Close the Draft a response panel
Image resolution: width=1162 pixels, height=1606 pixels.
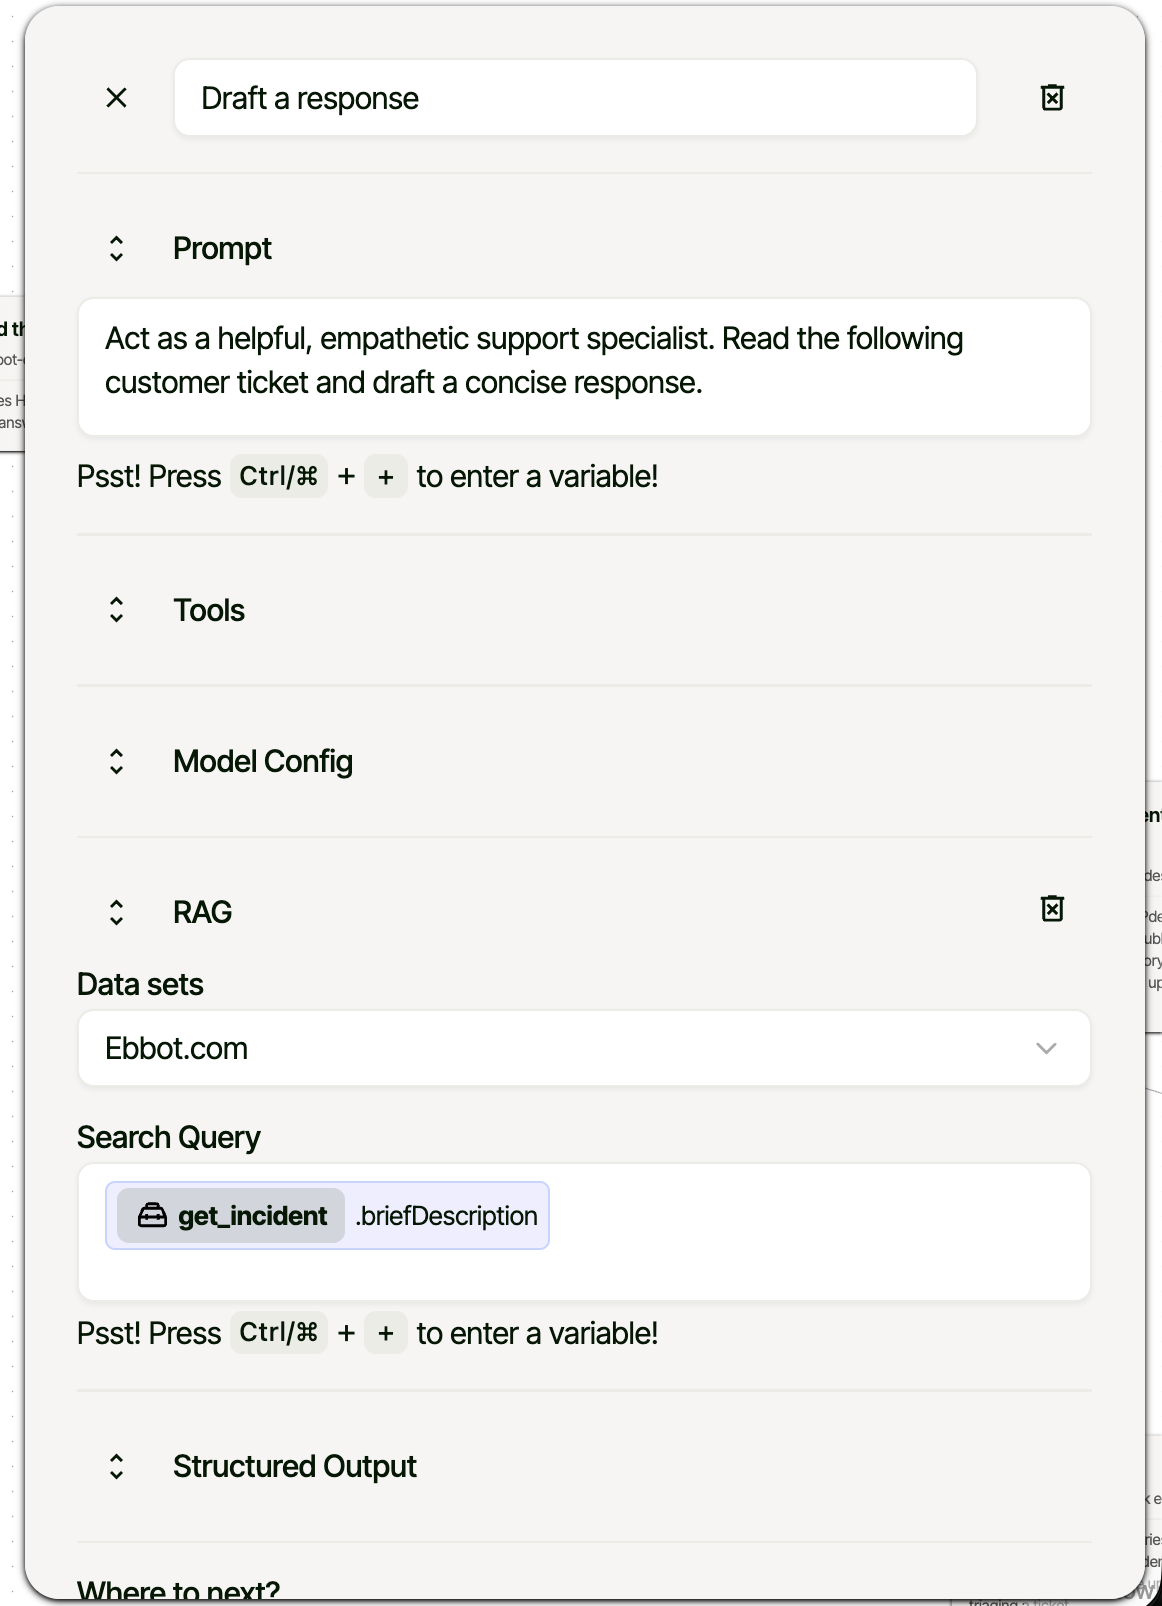(117, 98)
